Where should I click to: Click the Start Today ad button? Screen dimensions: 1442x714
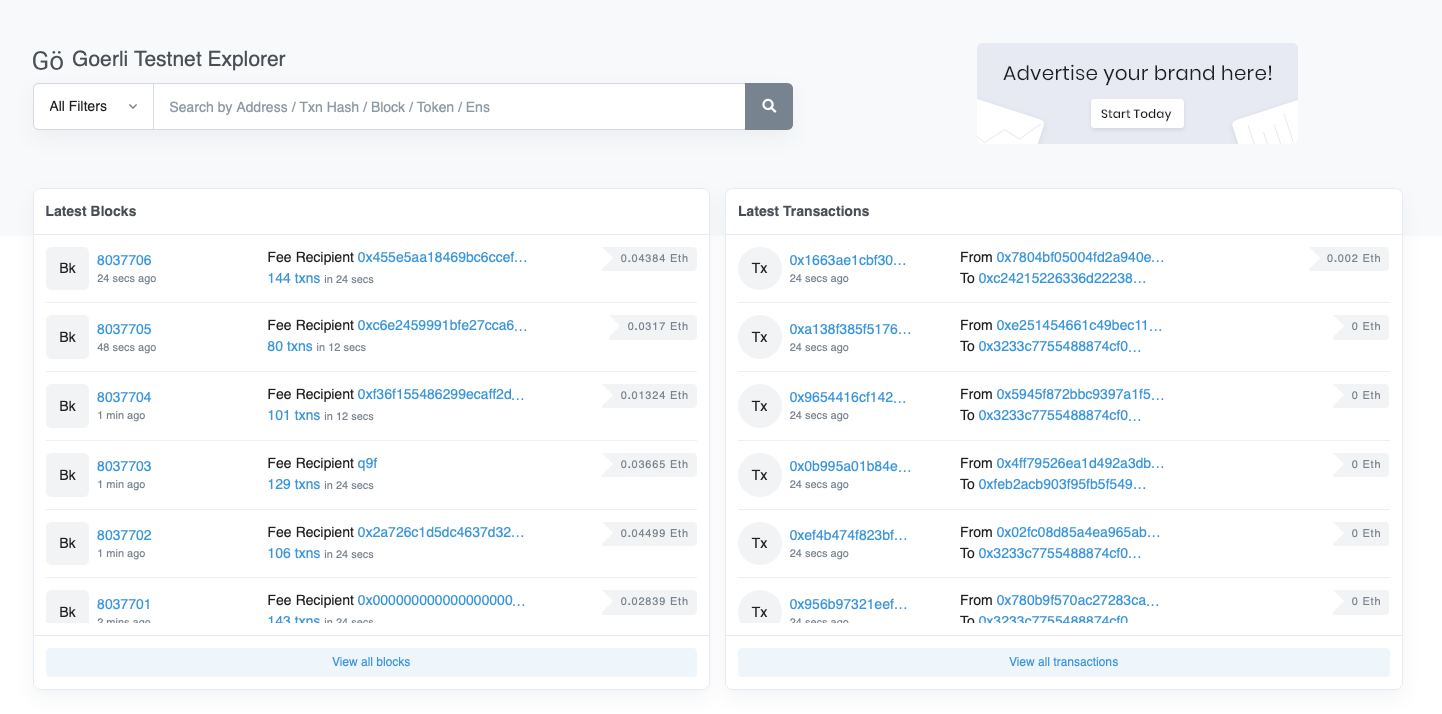[1136, 114]
